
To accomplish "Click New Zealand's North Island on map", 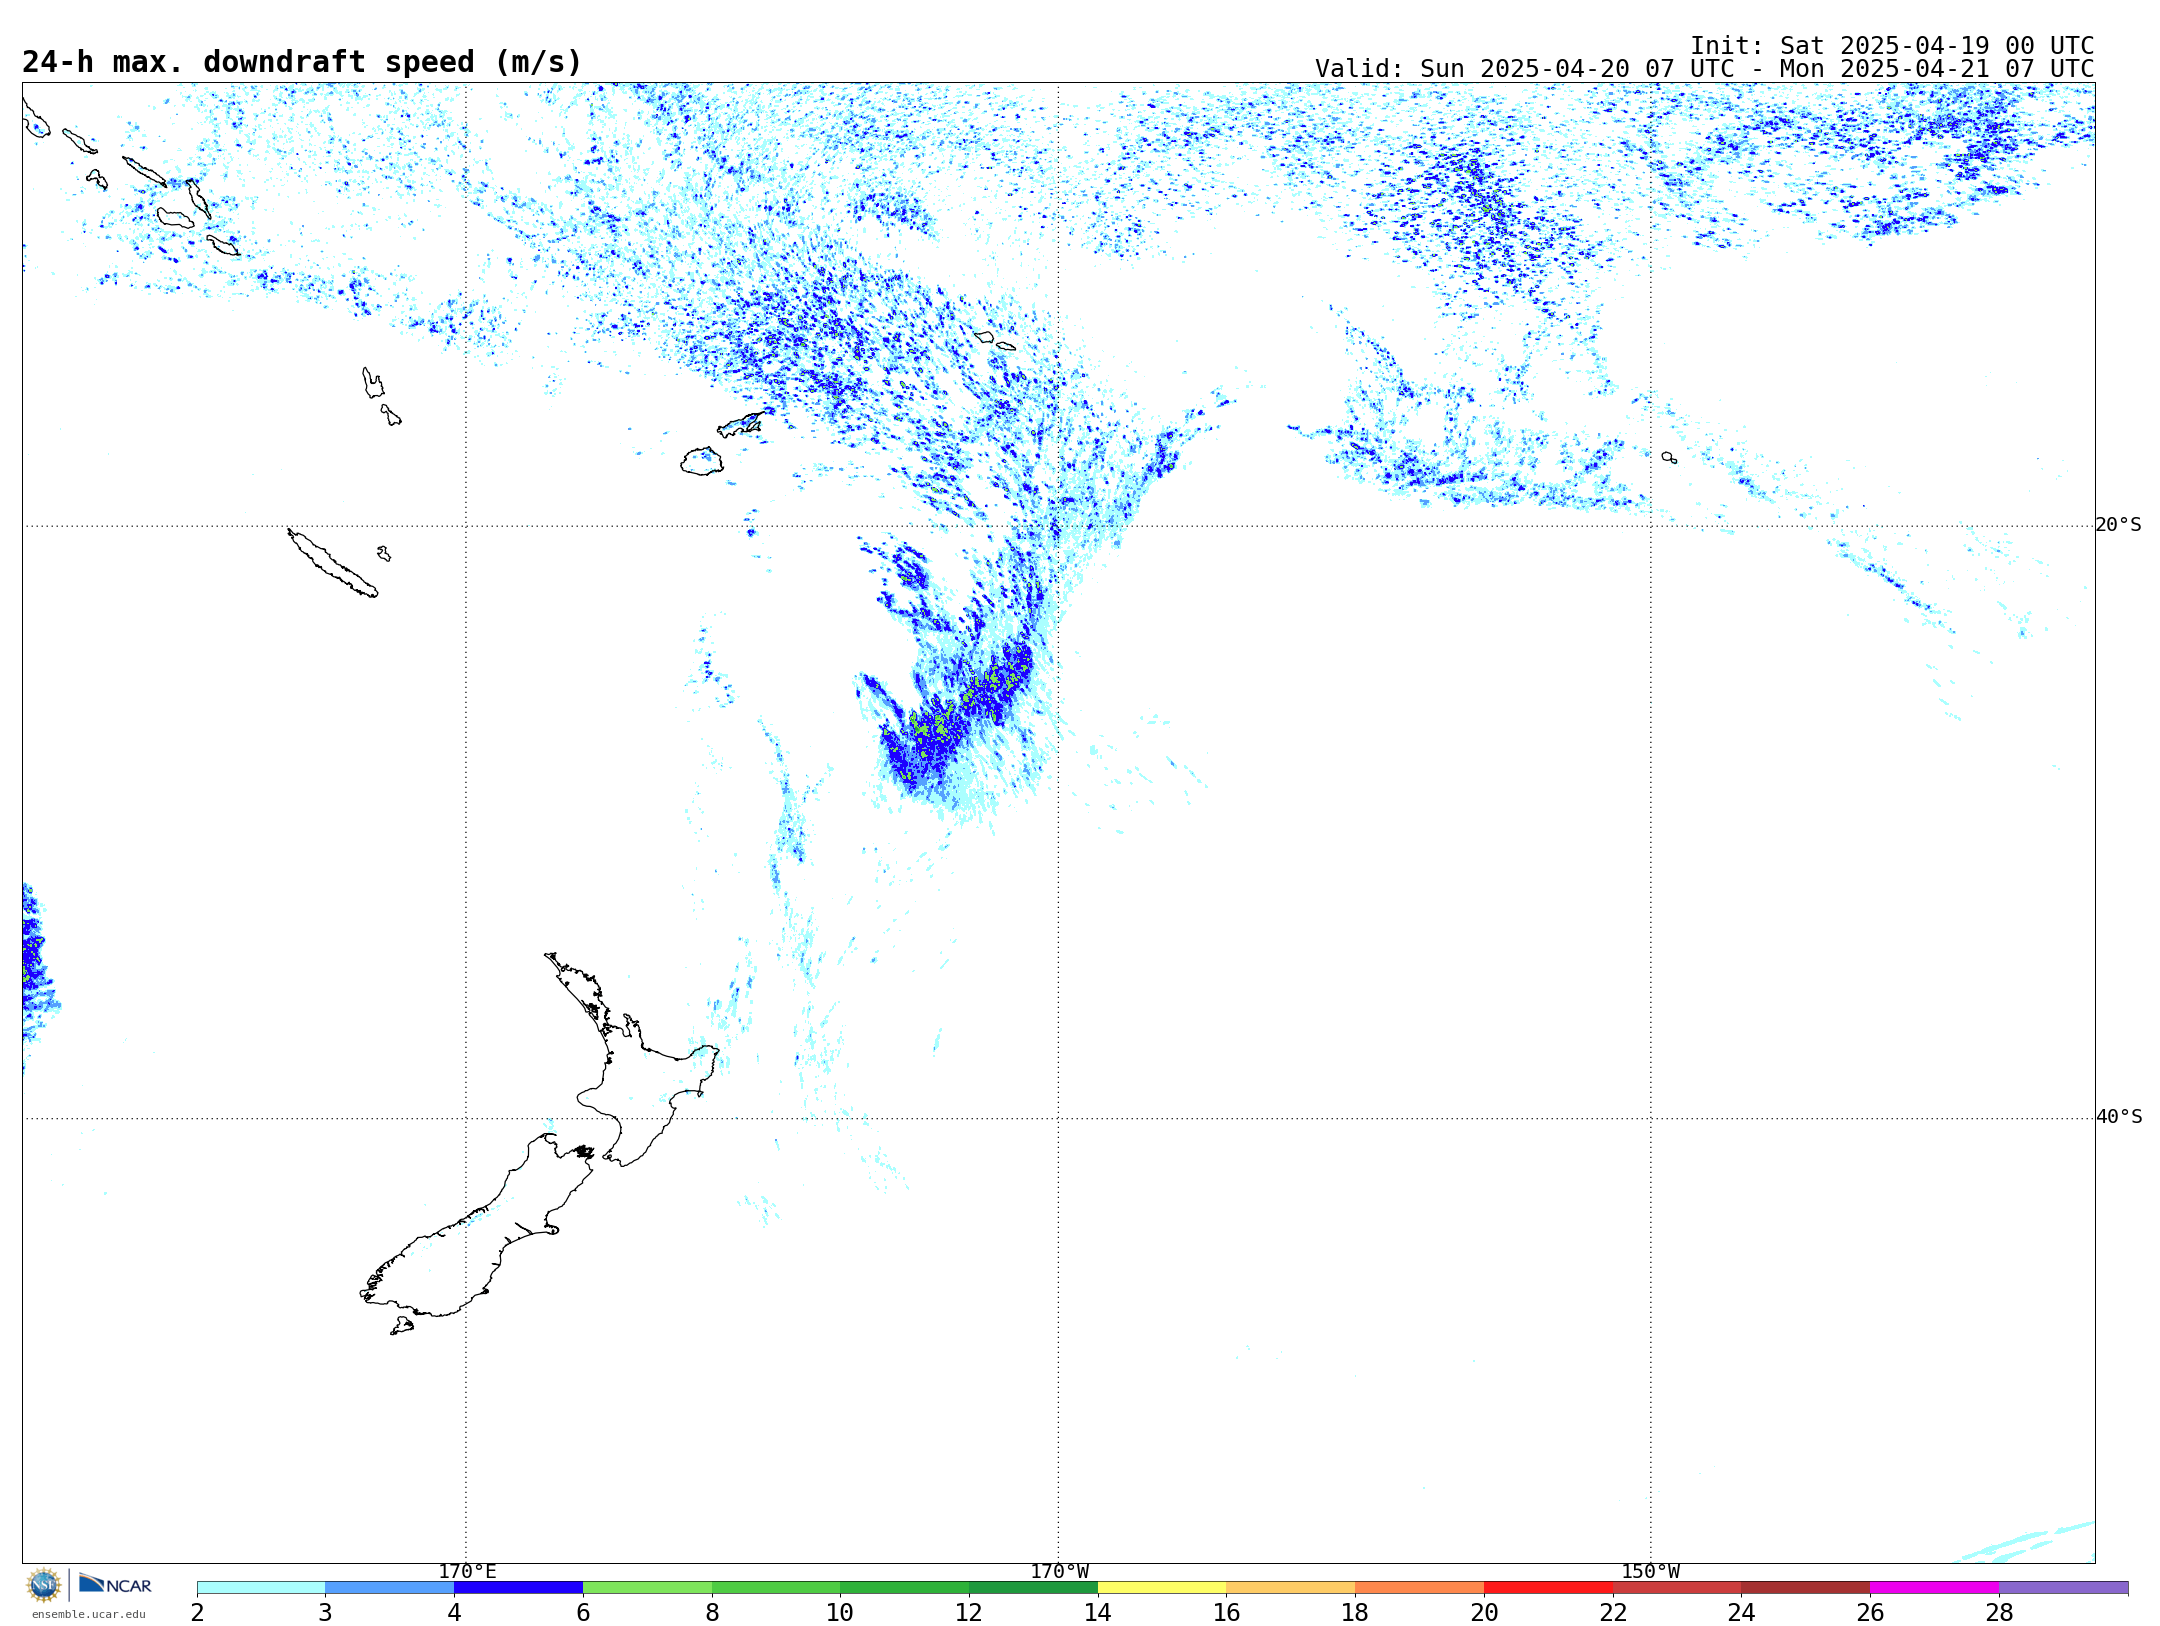I will (640, 1090).
